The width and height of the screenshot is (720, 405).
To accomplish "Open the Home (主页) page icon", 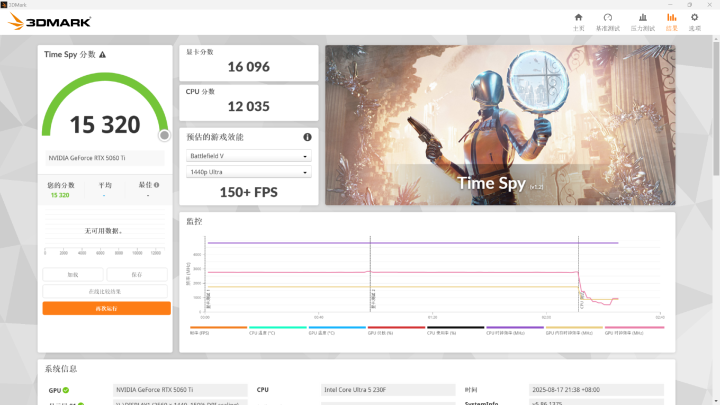I will (x=578, y=20).
